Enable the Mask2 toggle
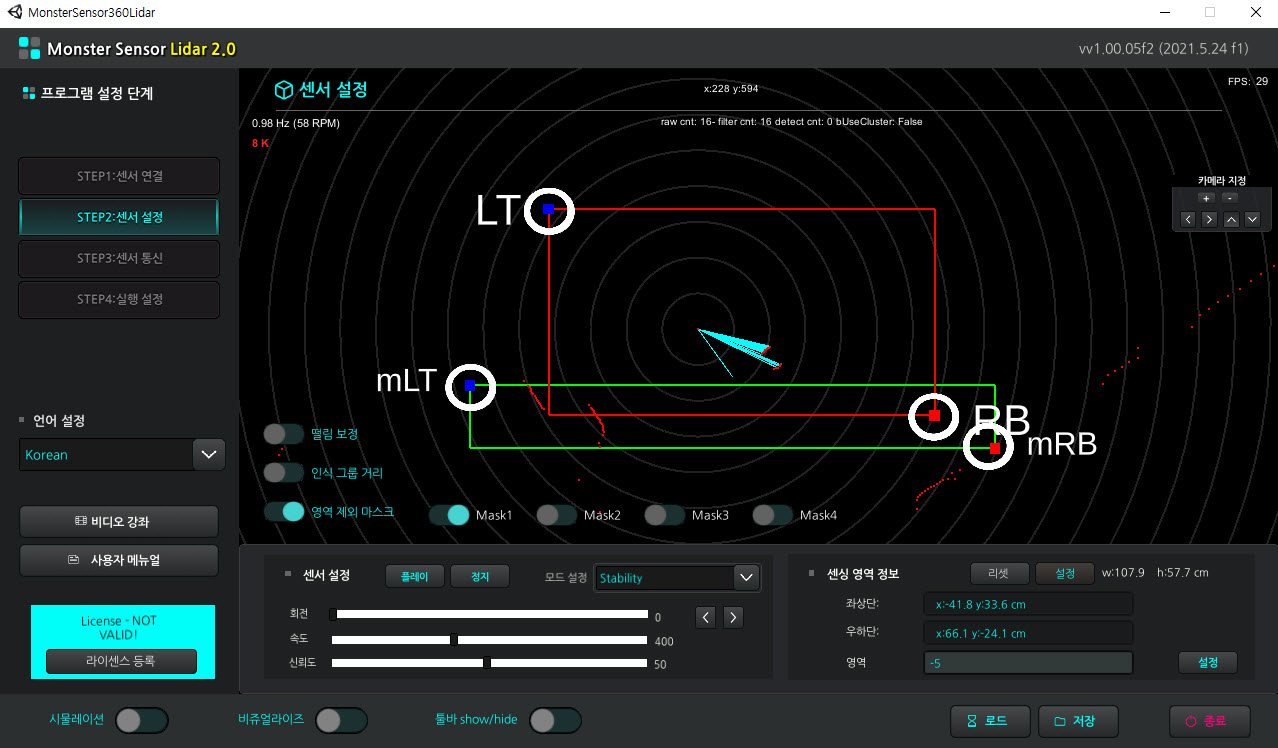The image size is (1278, 748). [557, 515]
